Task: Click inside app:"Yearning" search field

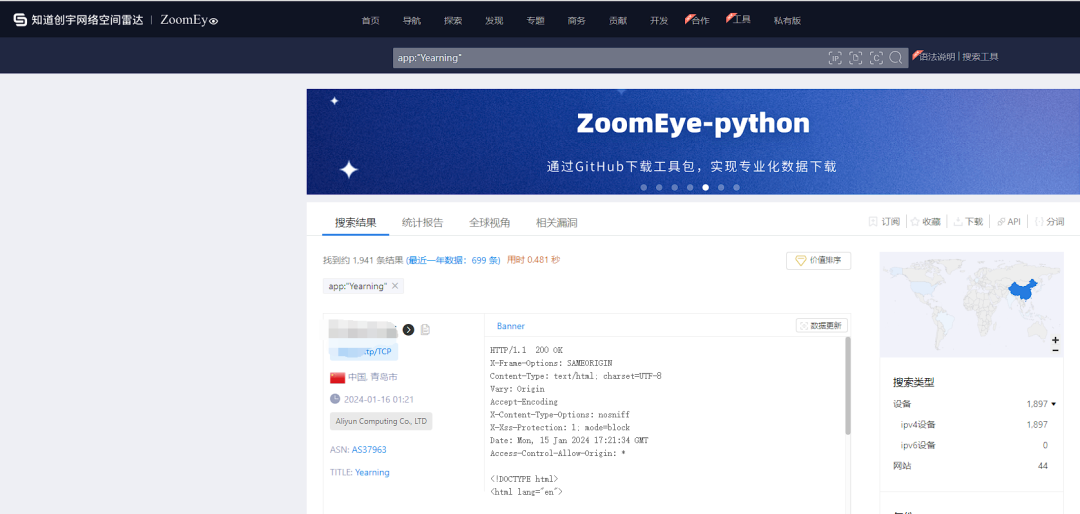Action: tap(610, 58)
